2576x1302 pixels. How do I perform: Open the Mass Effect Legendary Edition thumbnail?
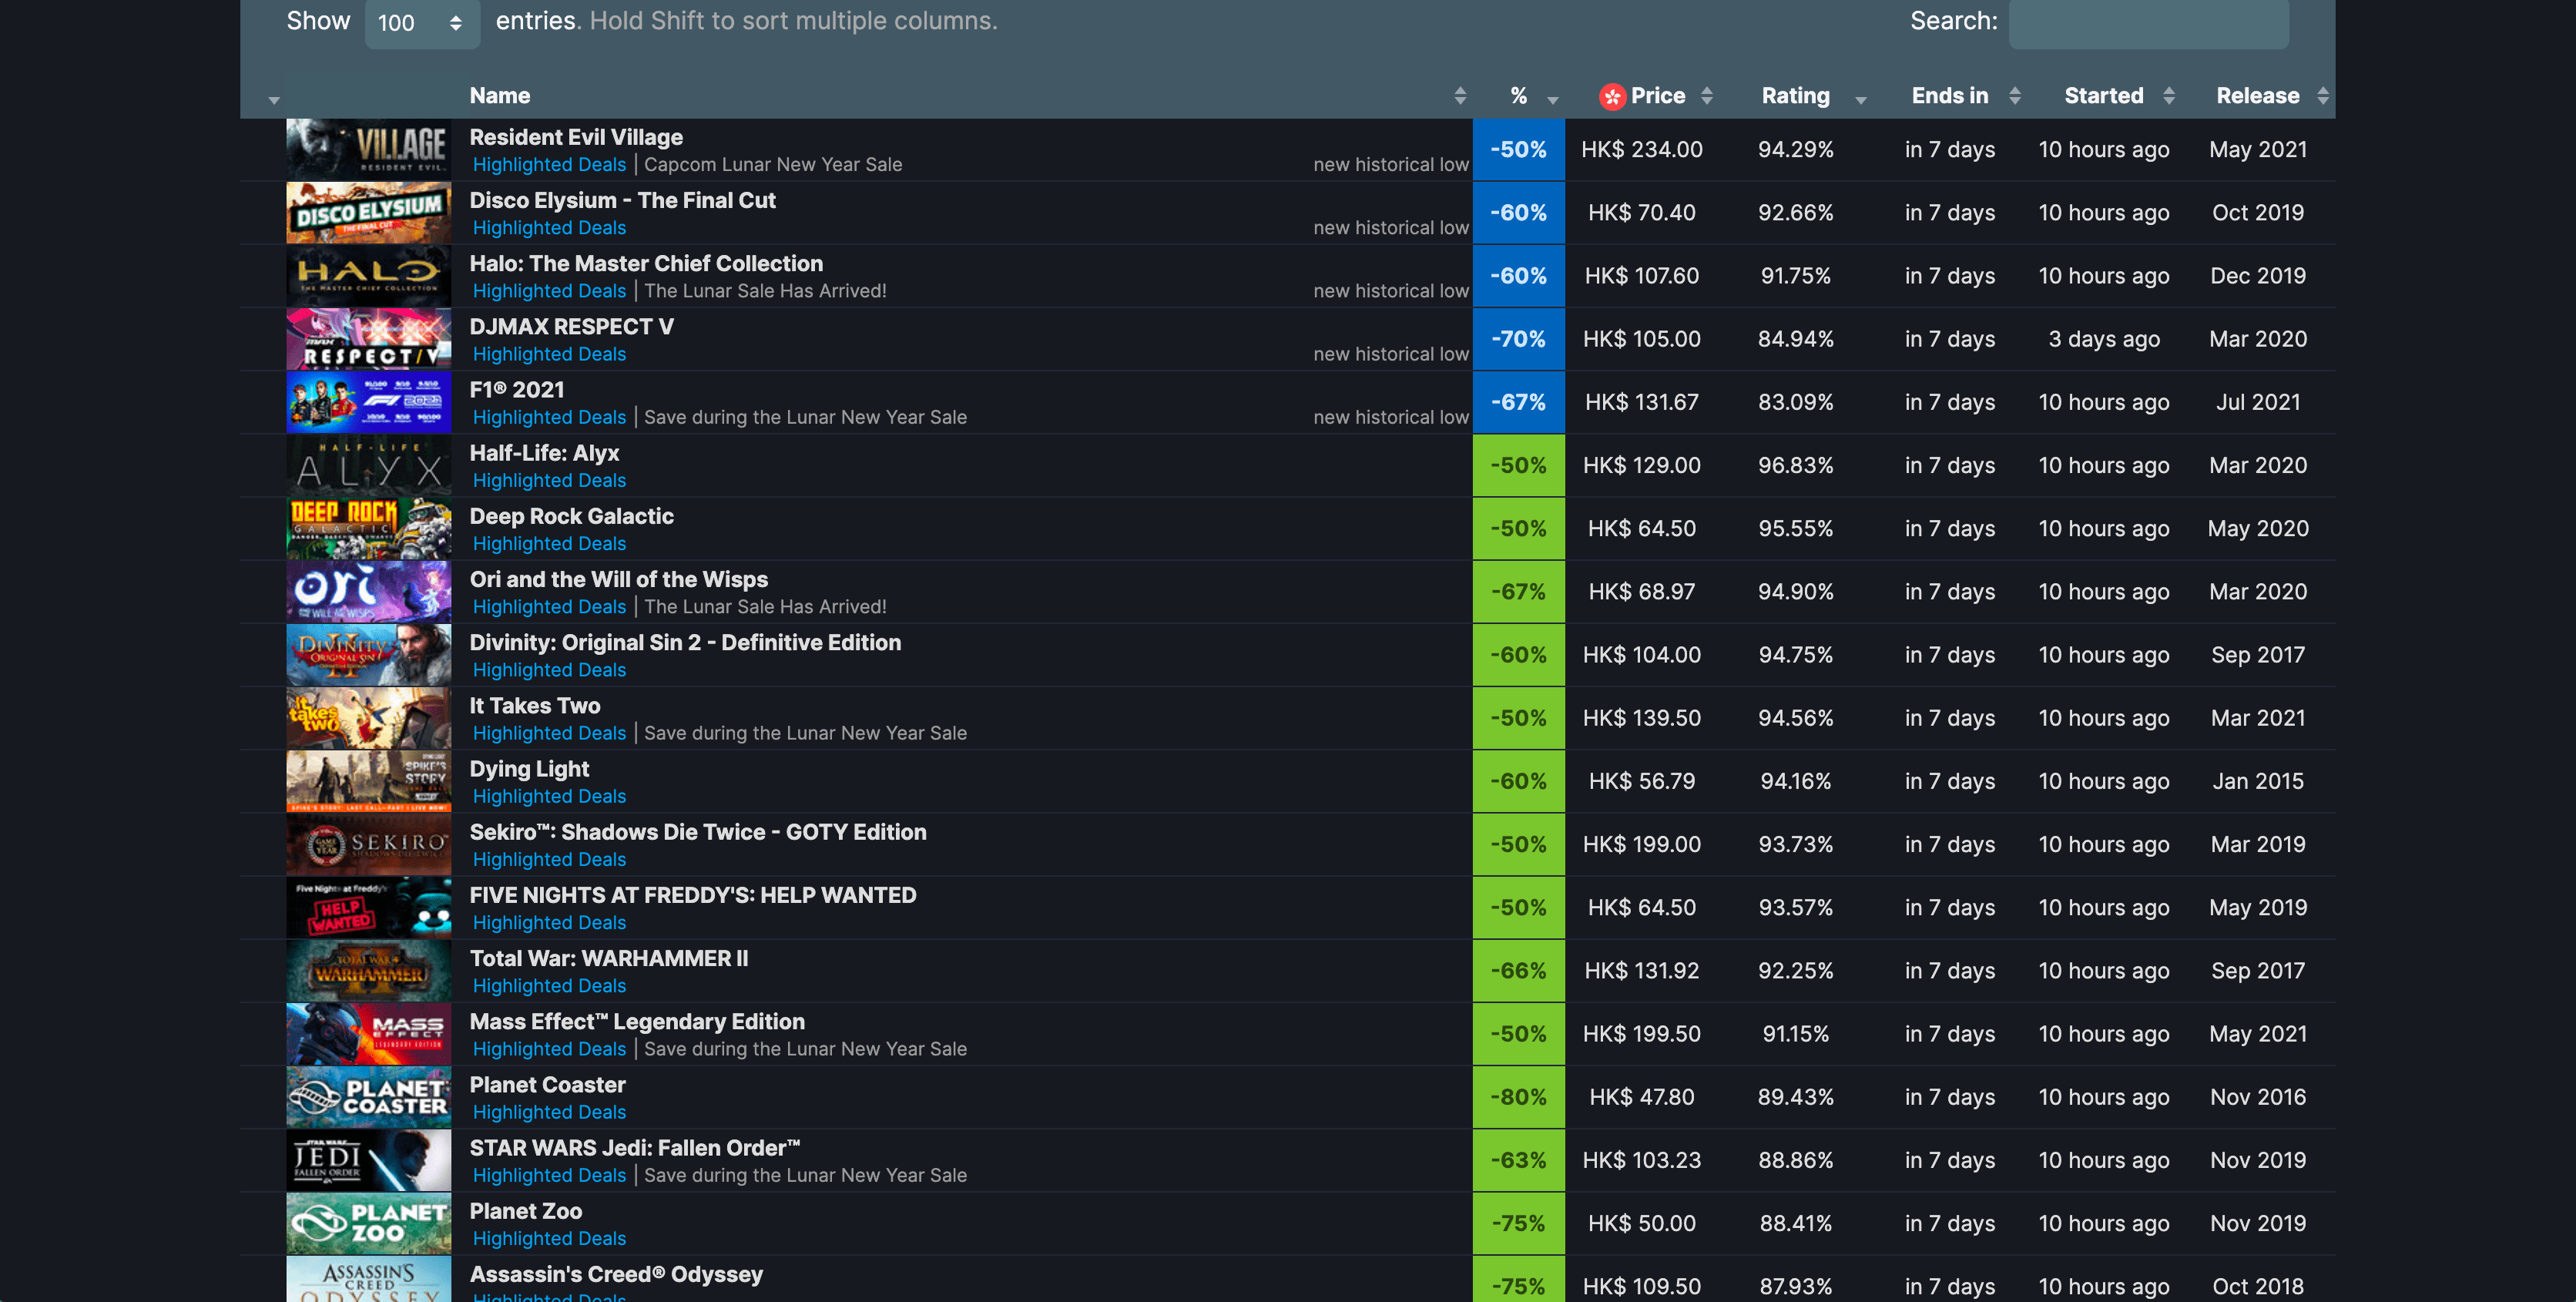[x=368, y=1034]
